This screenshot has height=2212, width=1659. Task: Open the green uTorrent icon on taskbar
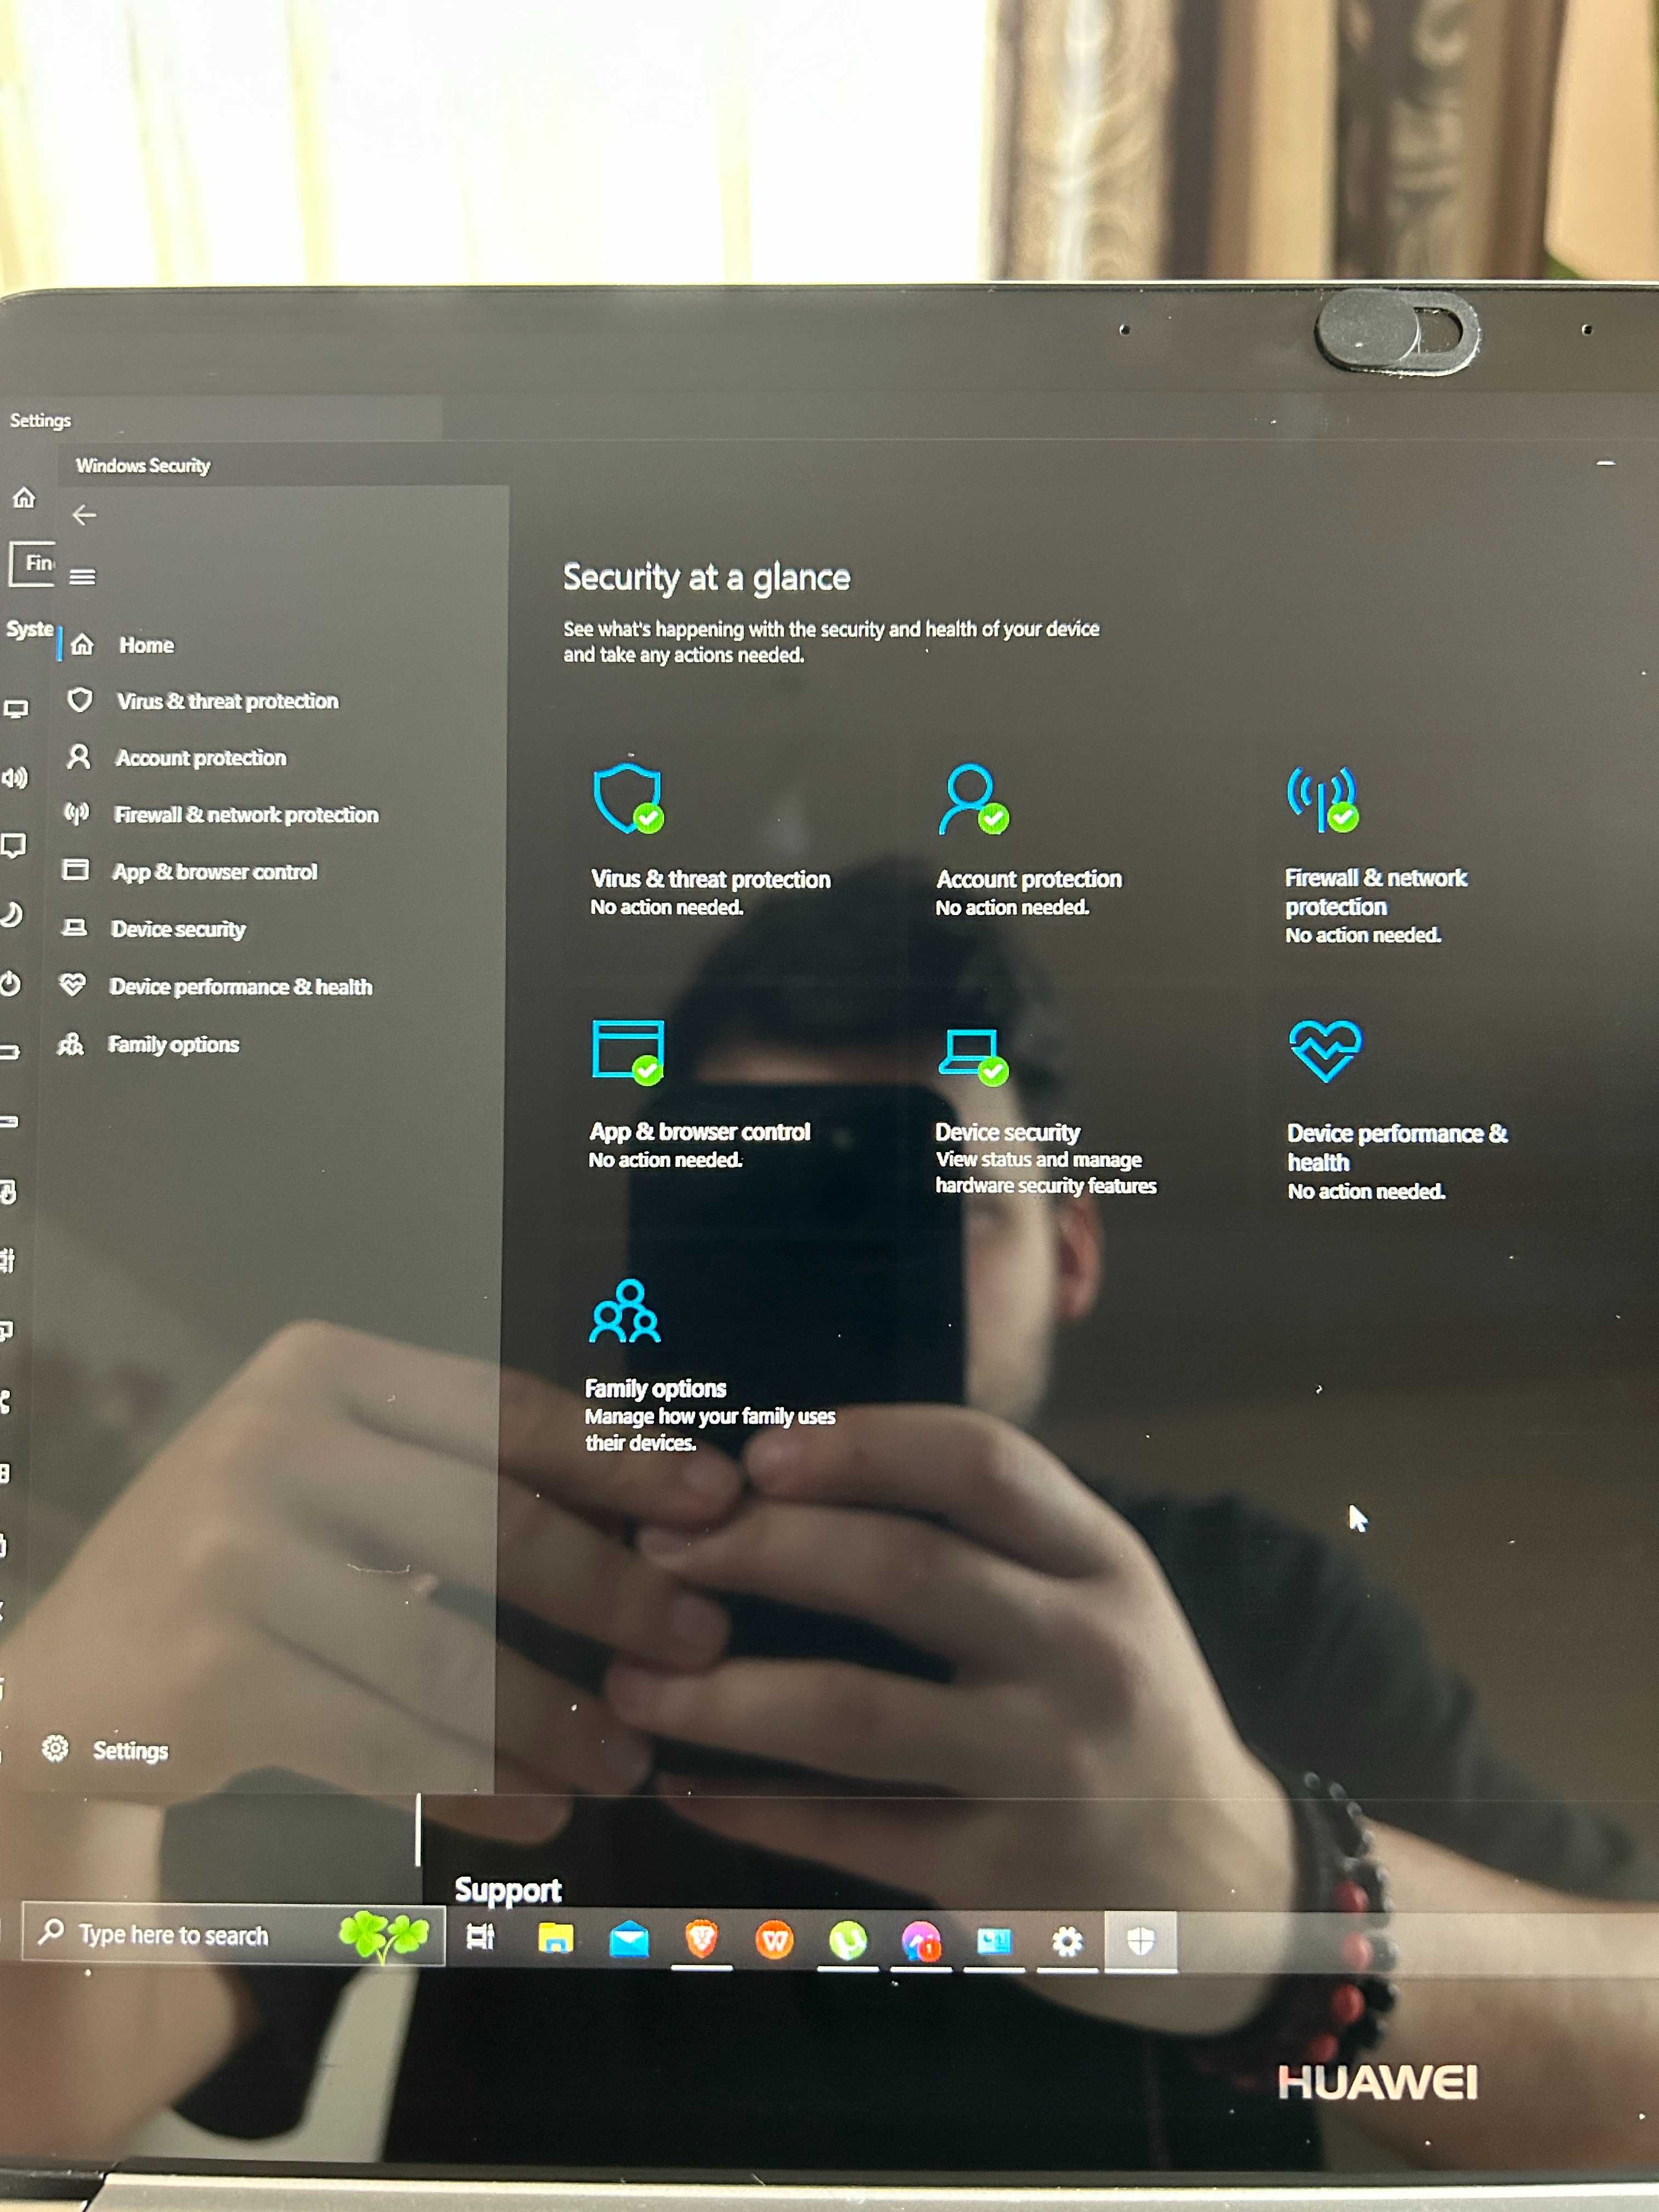coord(847,1942)
